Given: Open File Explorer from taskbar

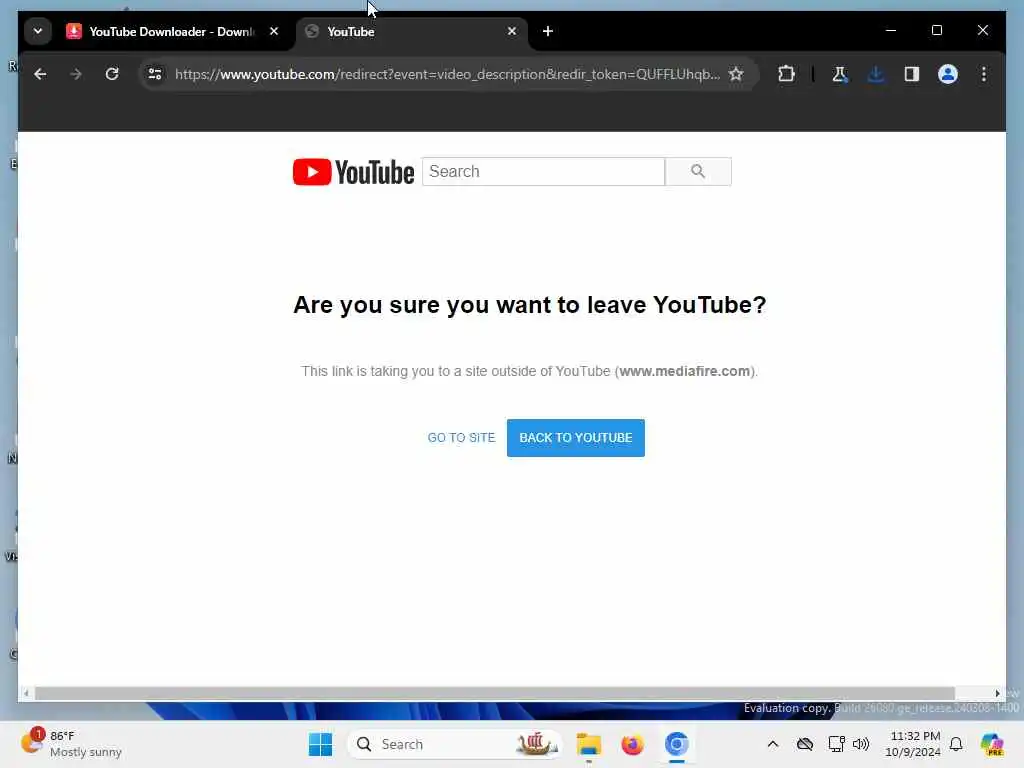Looking at the screenshot, I should (588, 744).
